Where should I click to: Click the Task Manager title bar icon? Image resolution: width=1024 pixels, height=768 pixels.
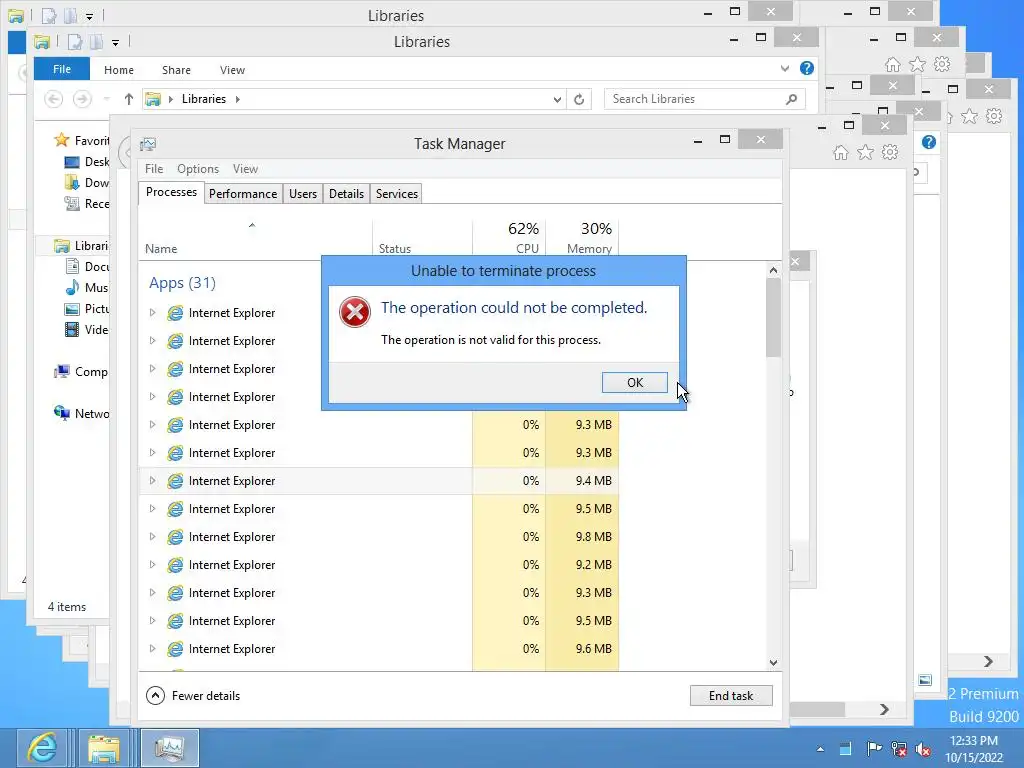tap(148, 144)
